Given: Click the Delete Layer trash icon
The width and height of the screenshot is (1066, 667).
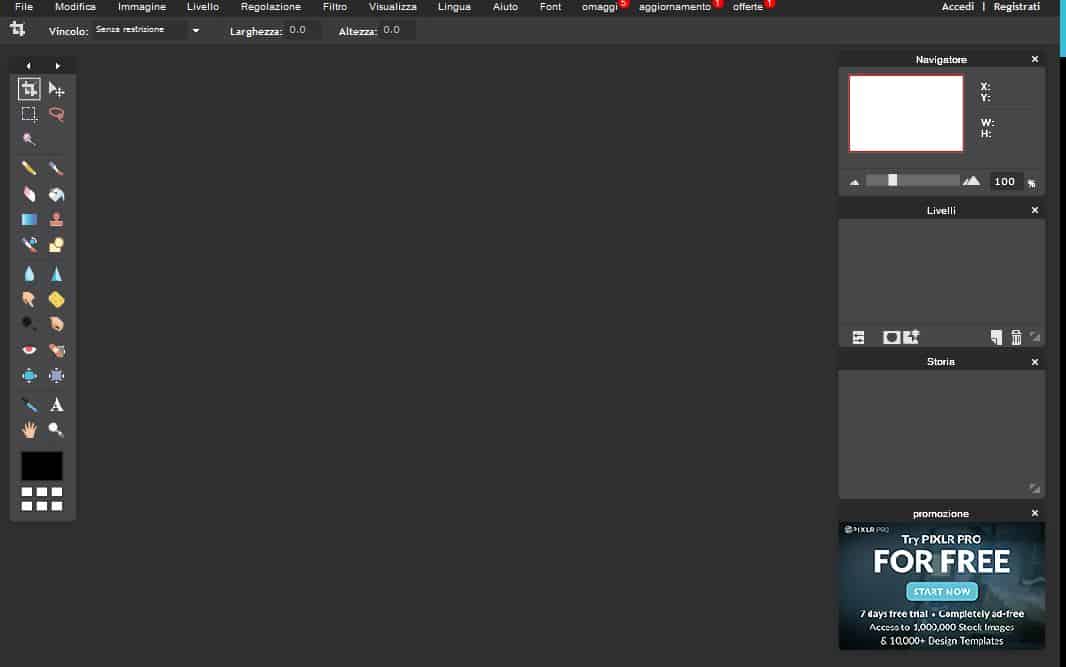Looking at the screenshot, I should (1016, 337).
